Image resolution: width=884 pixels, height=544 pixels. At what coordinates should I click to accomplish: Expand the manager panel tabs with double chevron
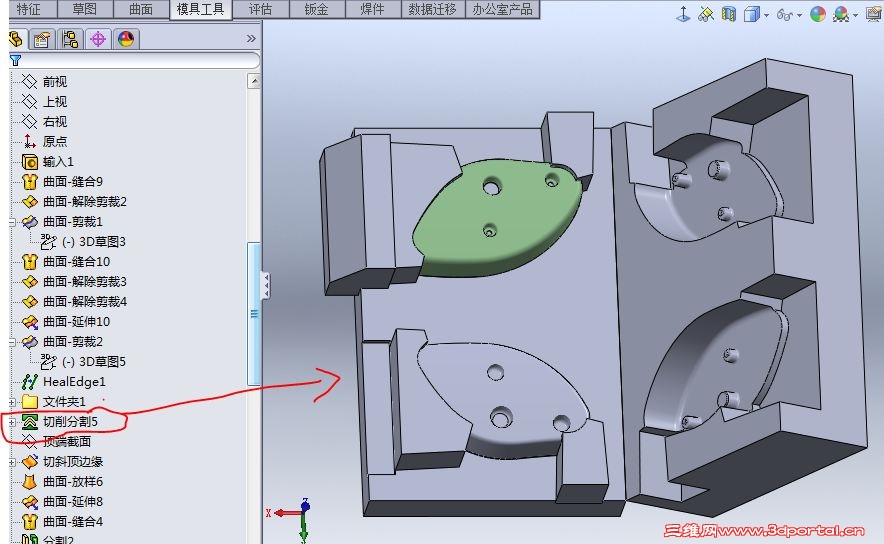251,38
